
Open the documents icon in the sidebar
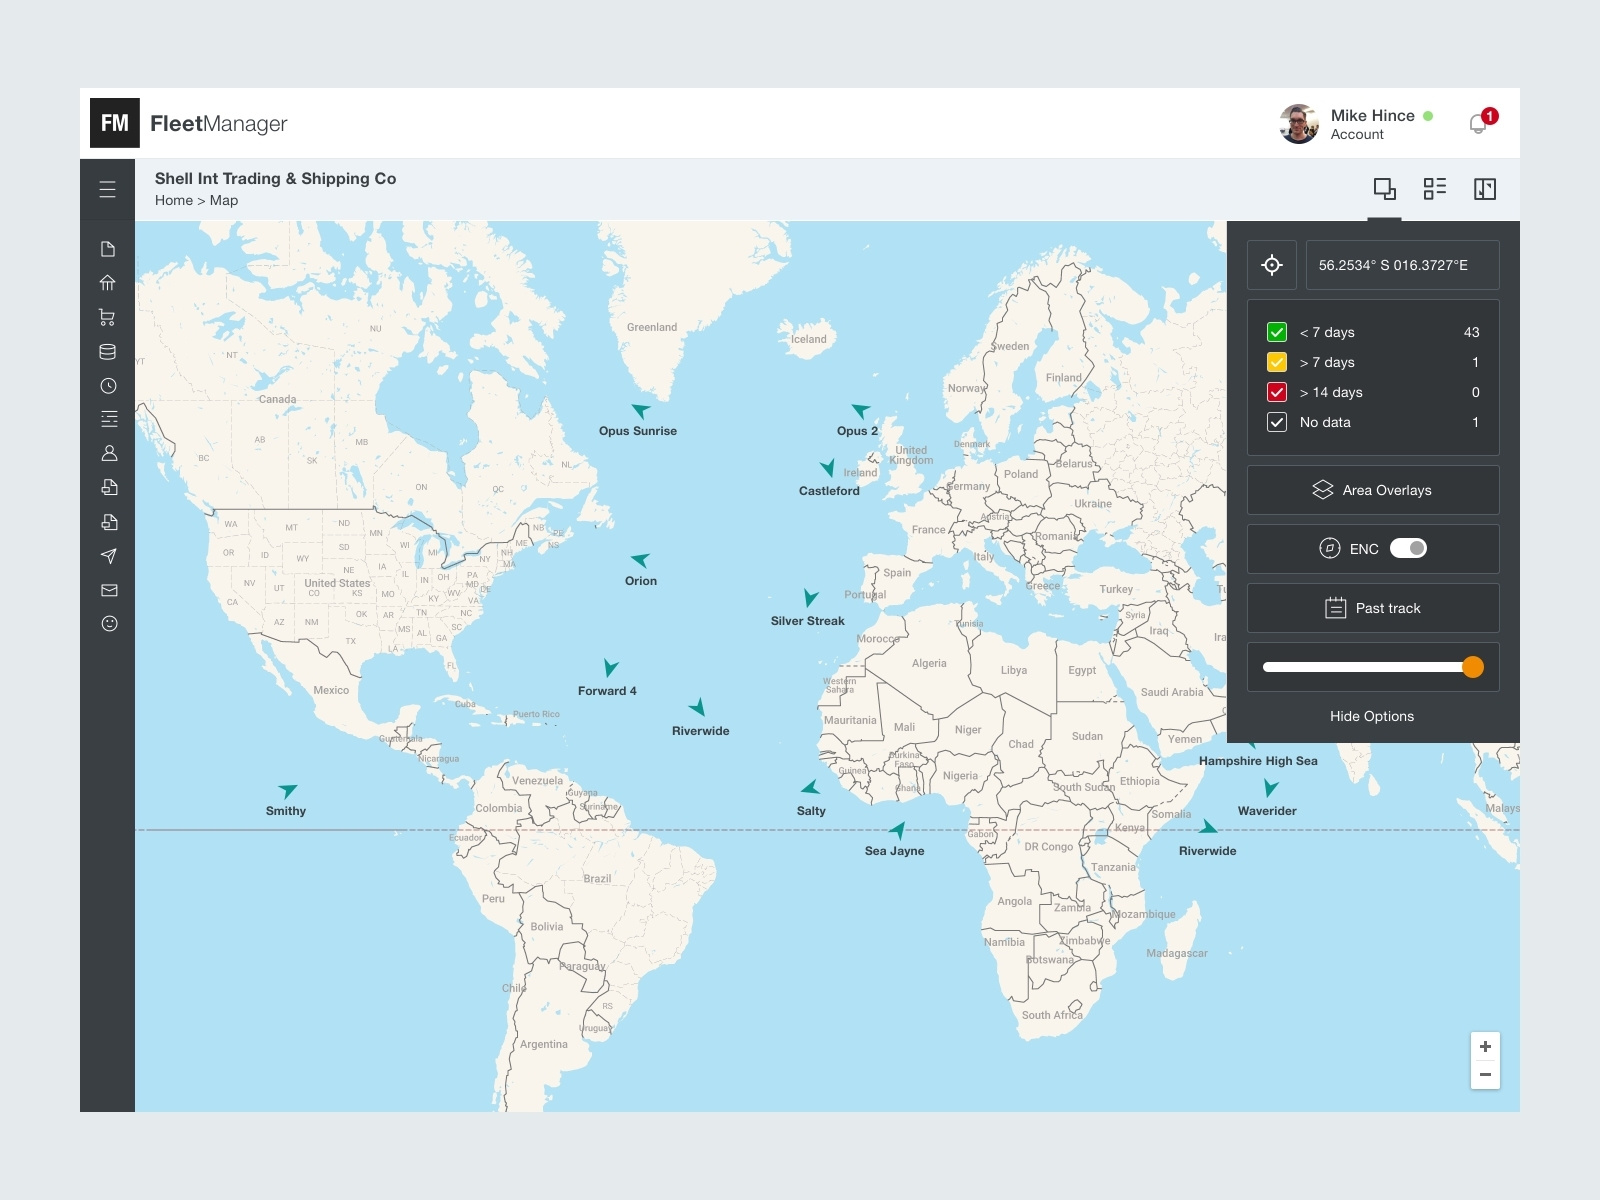point(109,248)
